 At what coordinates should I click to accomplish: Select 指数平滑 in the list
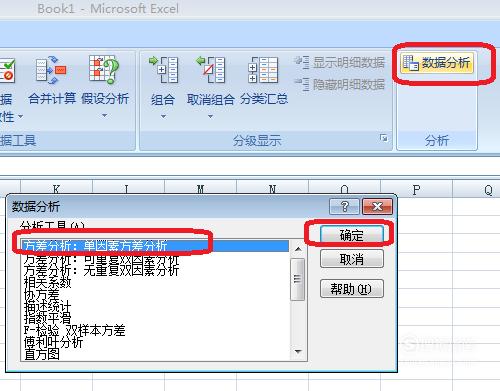(155, 318)
